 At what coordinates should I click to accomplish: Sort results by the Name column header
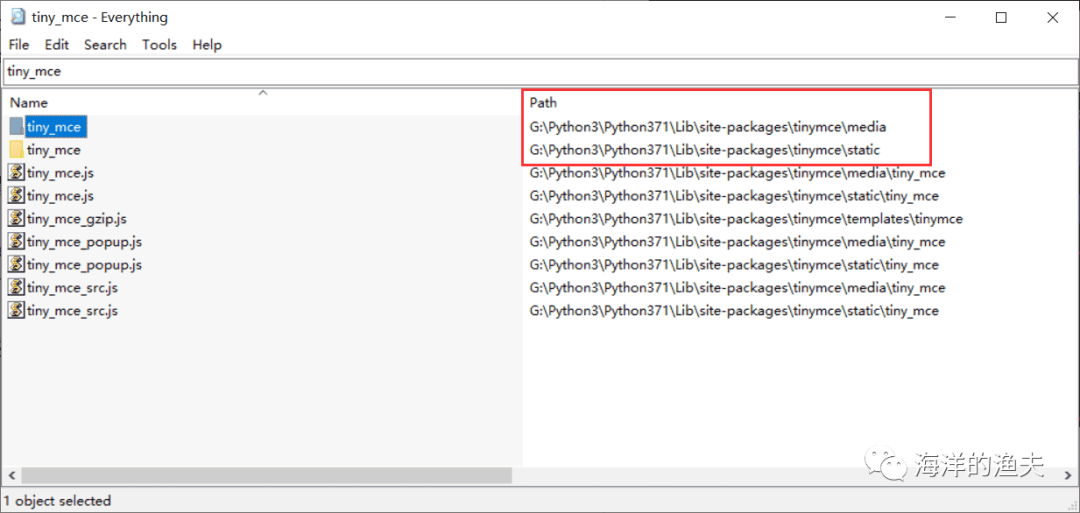(262, 103)
